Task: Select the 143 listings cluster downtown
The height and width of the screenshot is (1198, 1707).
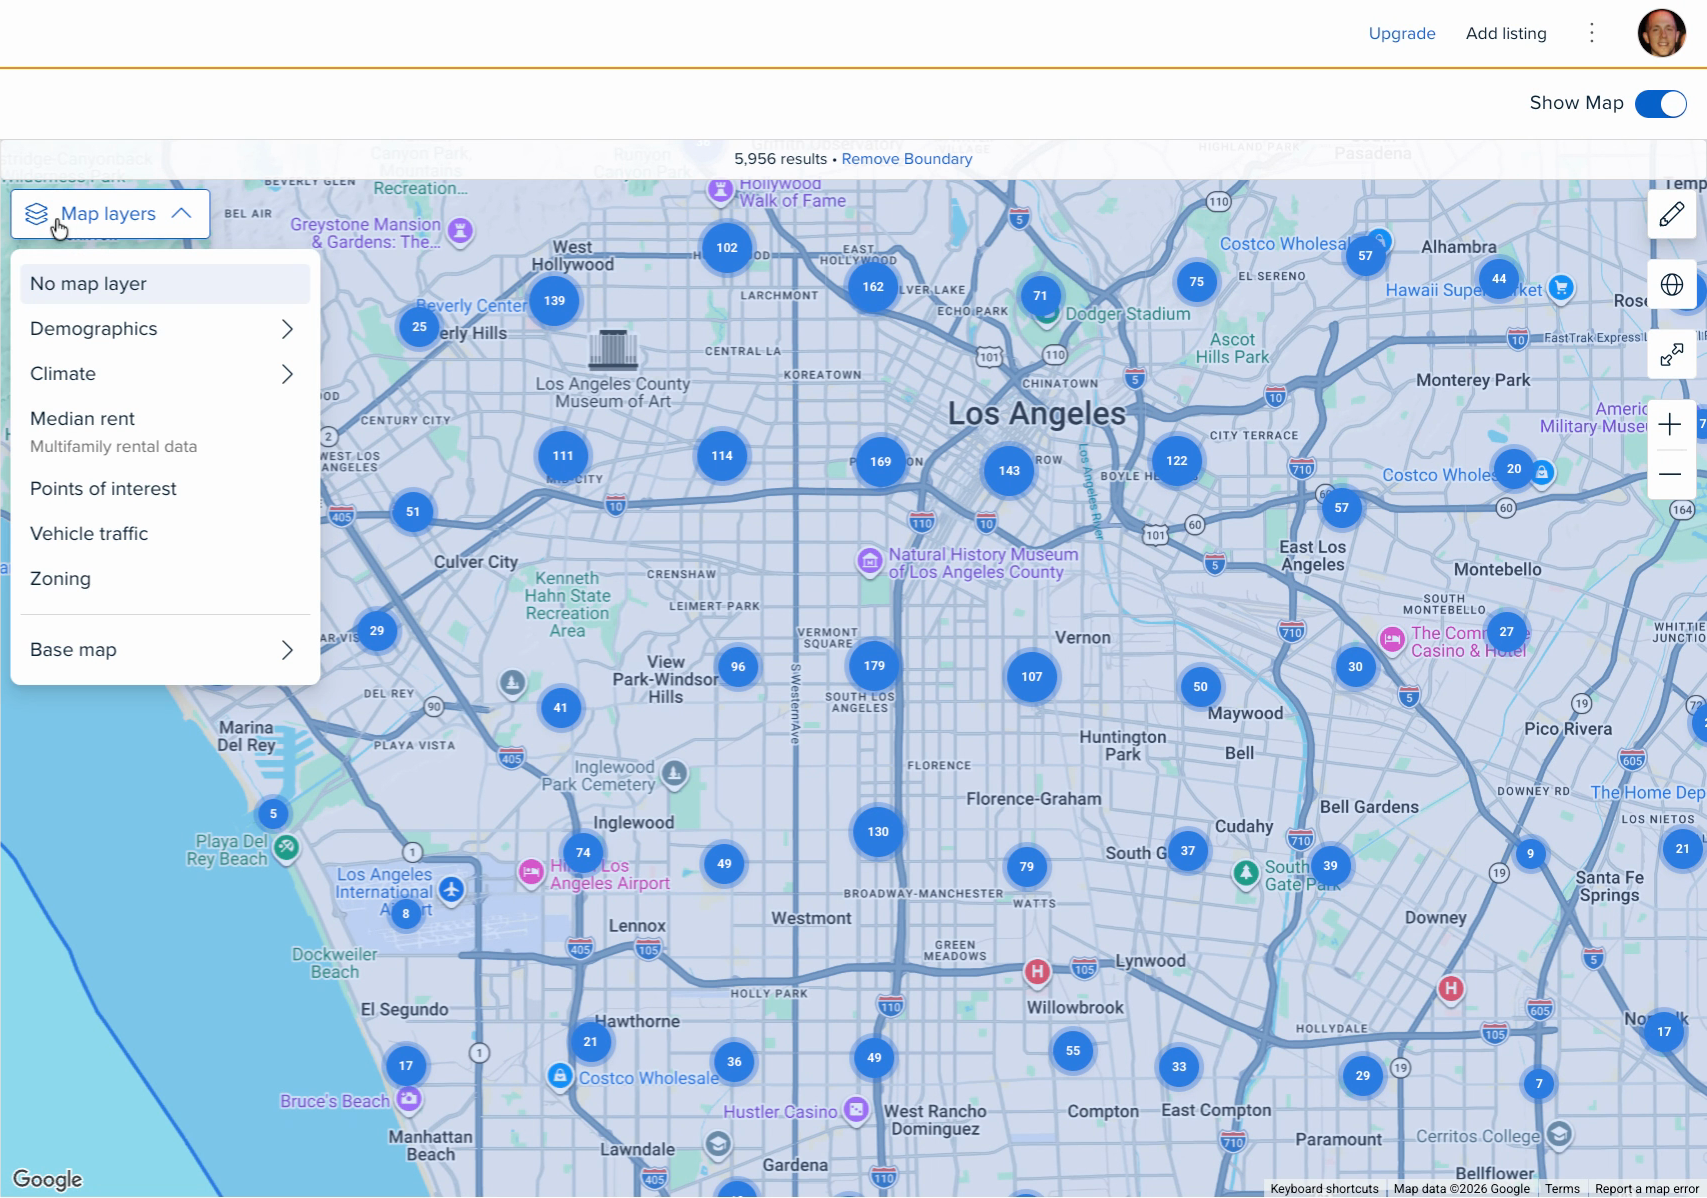Action: pos(1009,471)
